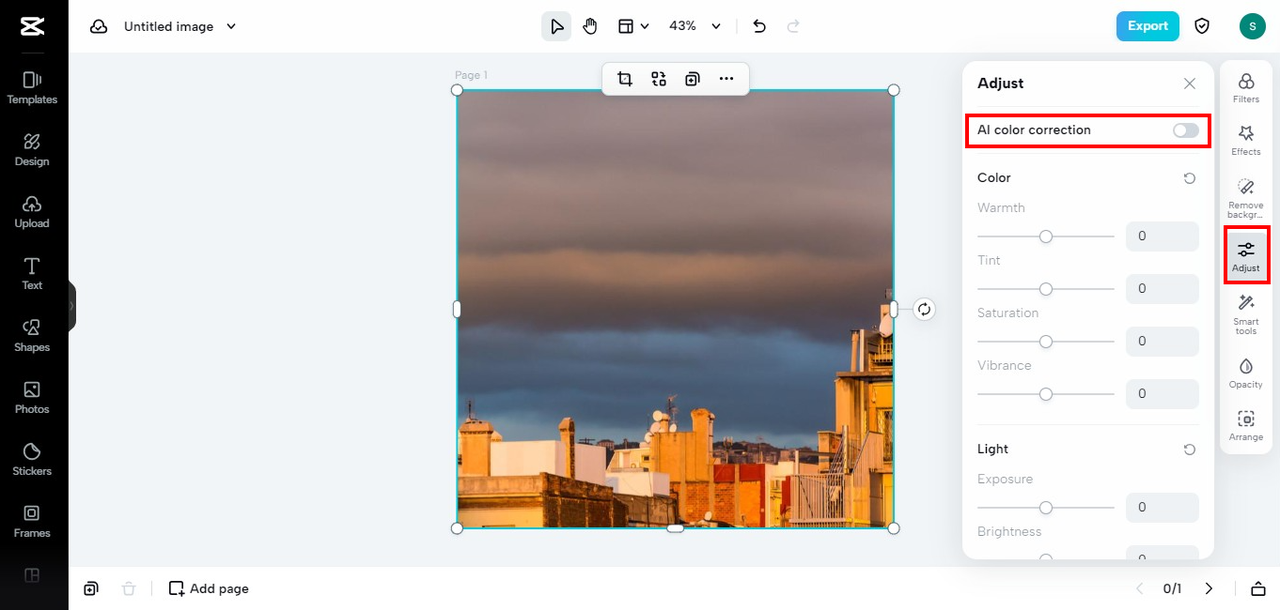Click the Saturation slider
Viewport: 1280px width, 610px height.
click(x=1045, y=341)
